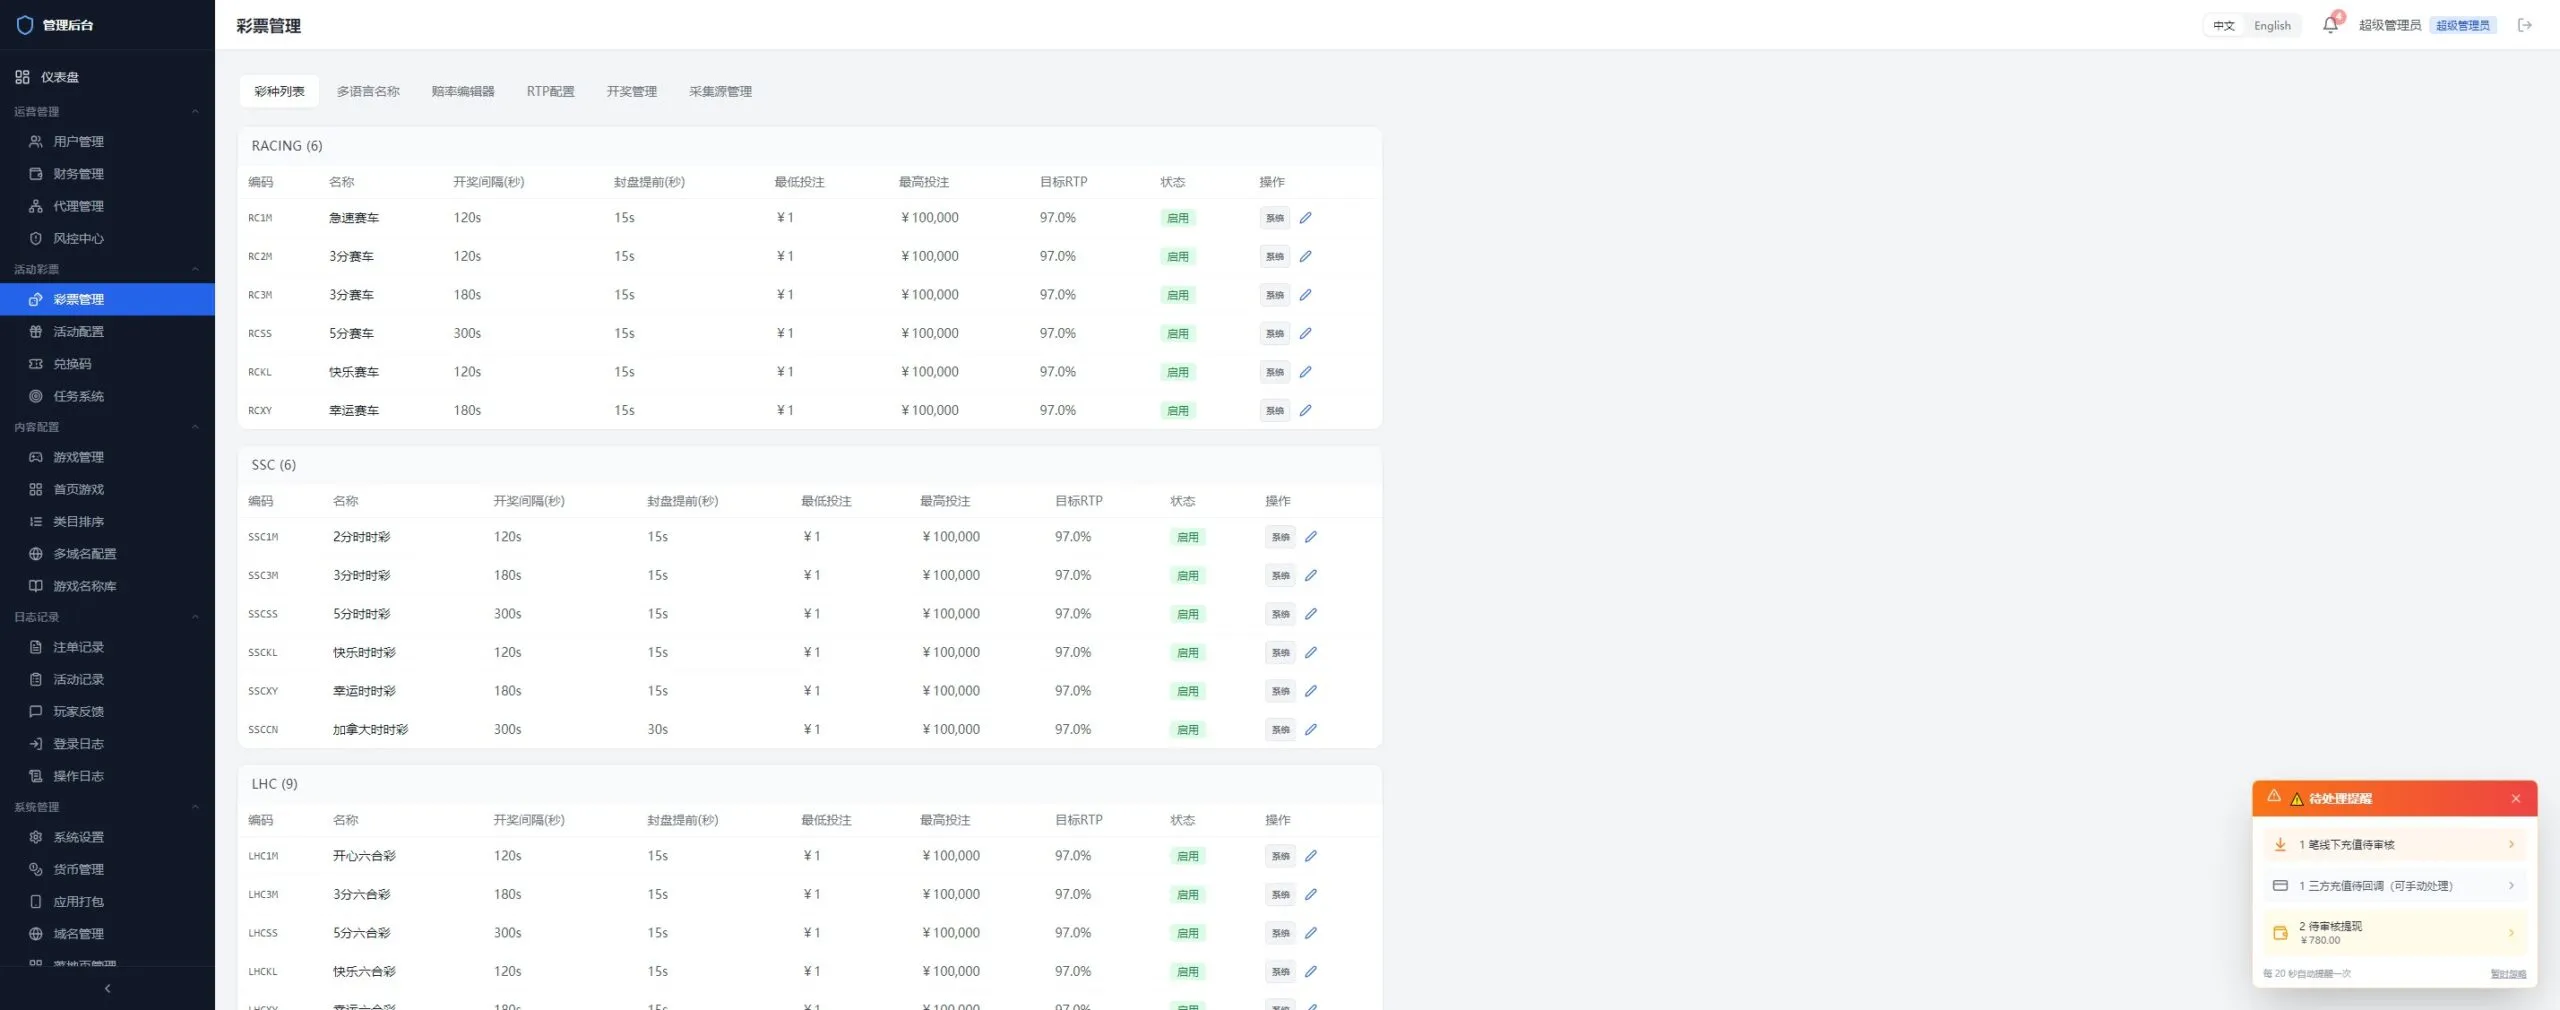The image size is (2560, 1010).
Task: Open the 三方充值待回调 reminder item
Action: point(2395,886)
